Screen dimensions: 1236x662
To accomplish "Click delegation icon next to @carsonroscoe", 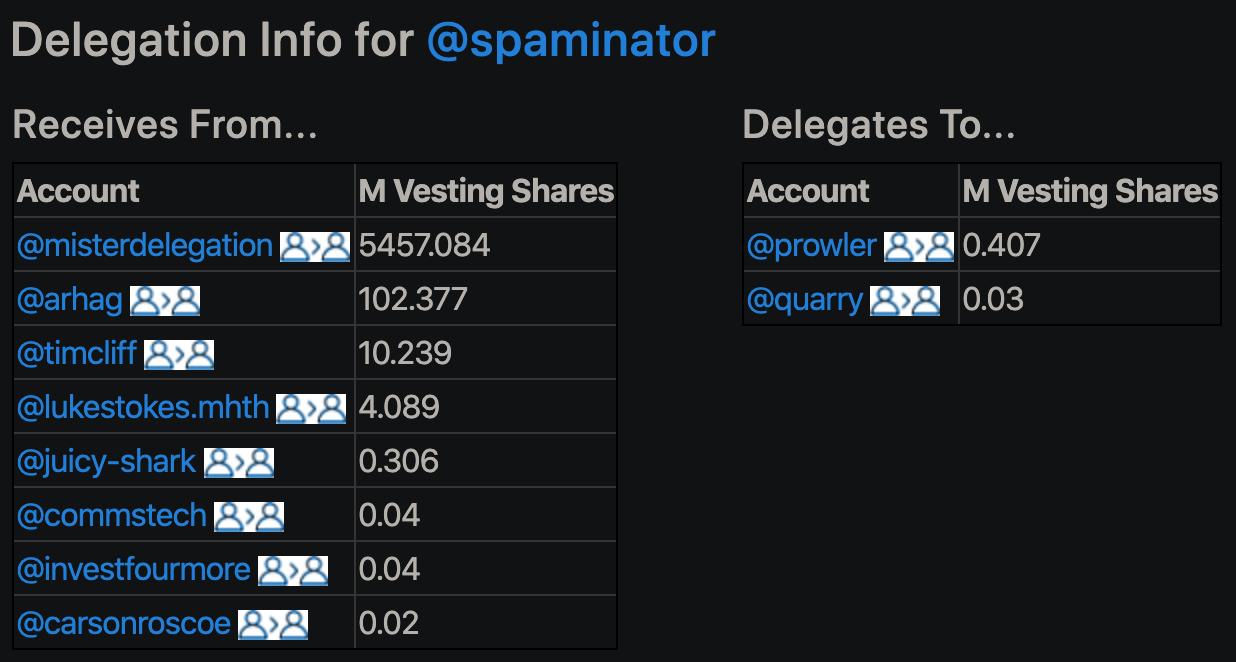I will [x=273, y=624].
